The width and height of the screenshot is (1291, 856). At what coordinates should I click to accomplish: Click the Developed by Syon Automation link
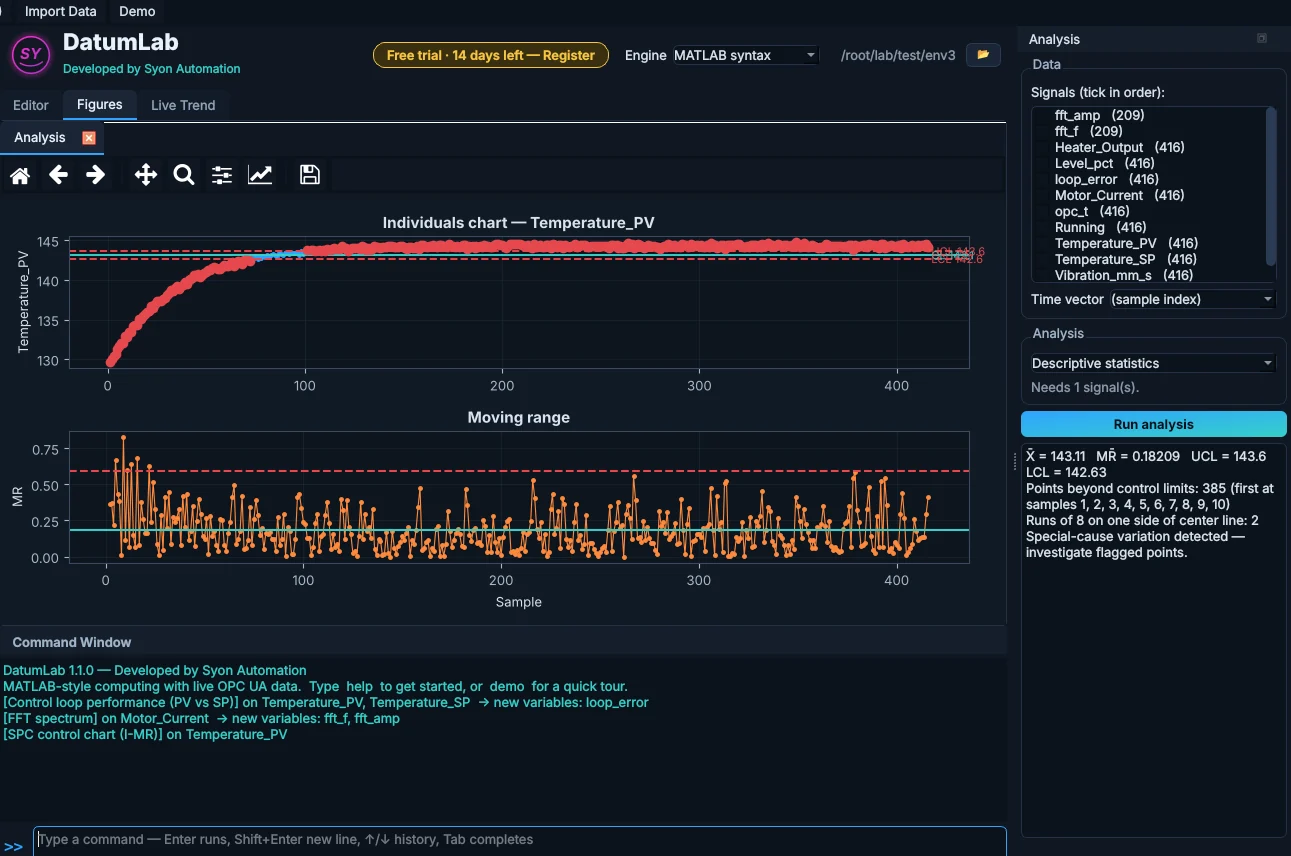pyautogui.click(x=152, y=69)
